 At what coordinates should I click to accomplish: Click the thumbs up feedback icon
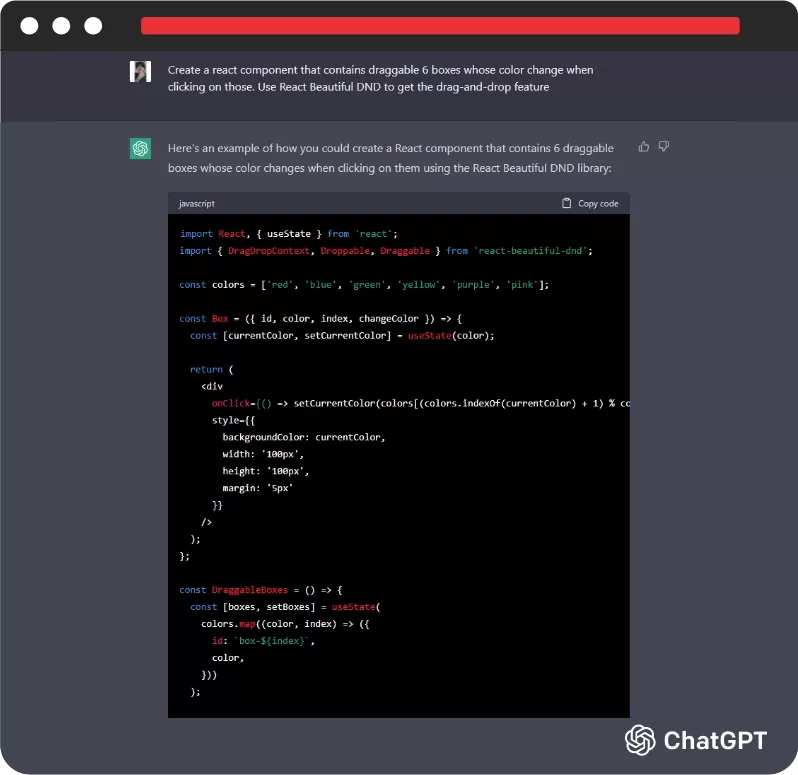pyautogui.click(x=644, y=147)
